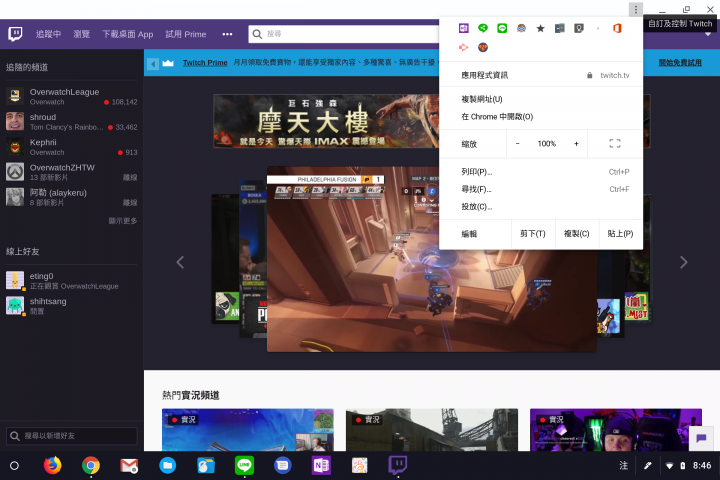
Task: Open Kephrii followed channel
Action: [x=72, y=147]
